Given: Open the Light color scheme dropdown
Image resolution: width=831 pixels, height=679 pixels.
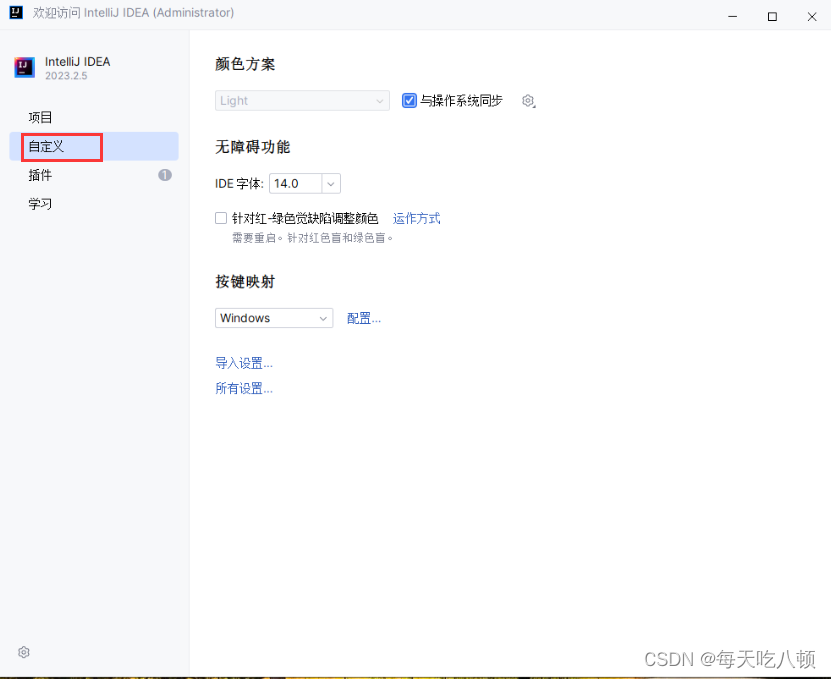Looking at the screenshot, I should (302, 101).
